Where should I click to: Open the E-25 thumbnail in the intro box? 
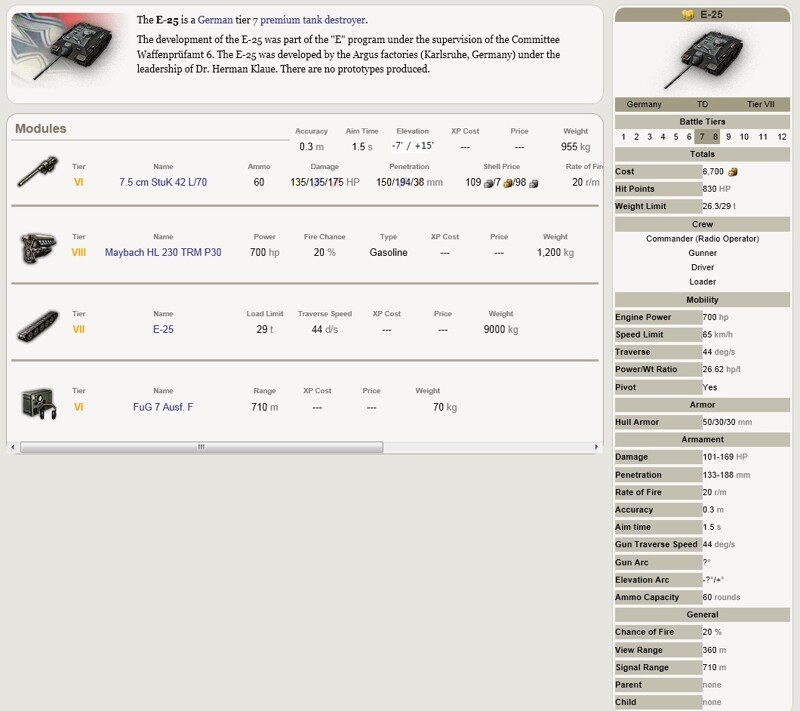(x=69, y=49)
